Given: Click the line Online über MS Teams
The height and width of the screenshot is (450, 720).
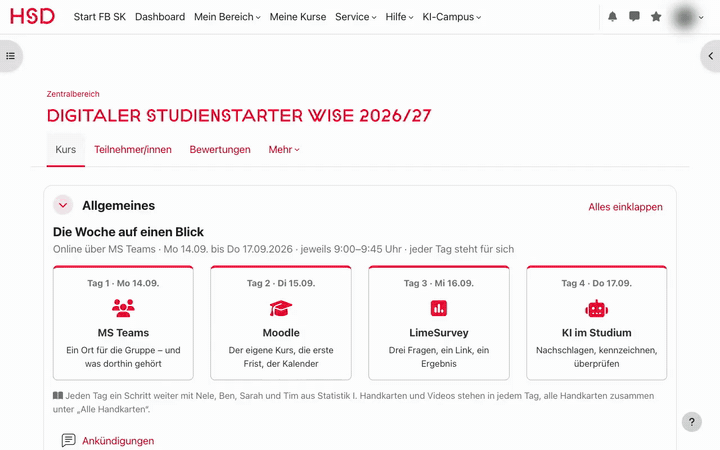Looking at the screenshot, I should (283, 249).
